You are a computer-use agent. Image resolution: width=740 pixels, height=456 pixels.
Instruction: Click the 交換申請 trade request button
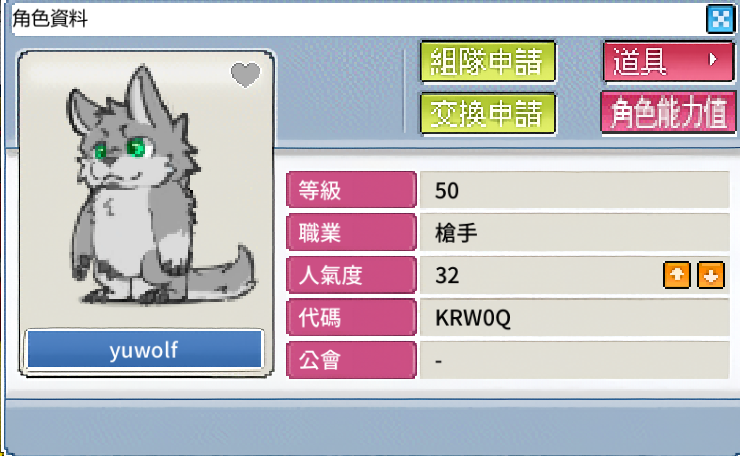click(488, 114)
